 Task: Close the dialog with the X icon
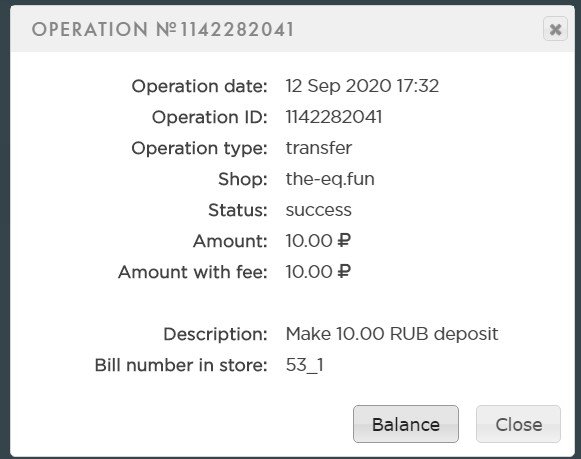point(555,29)
